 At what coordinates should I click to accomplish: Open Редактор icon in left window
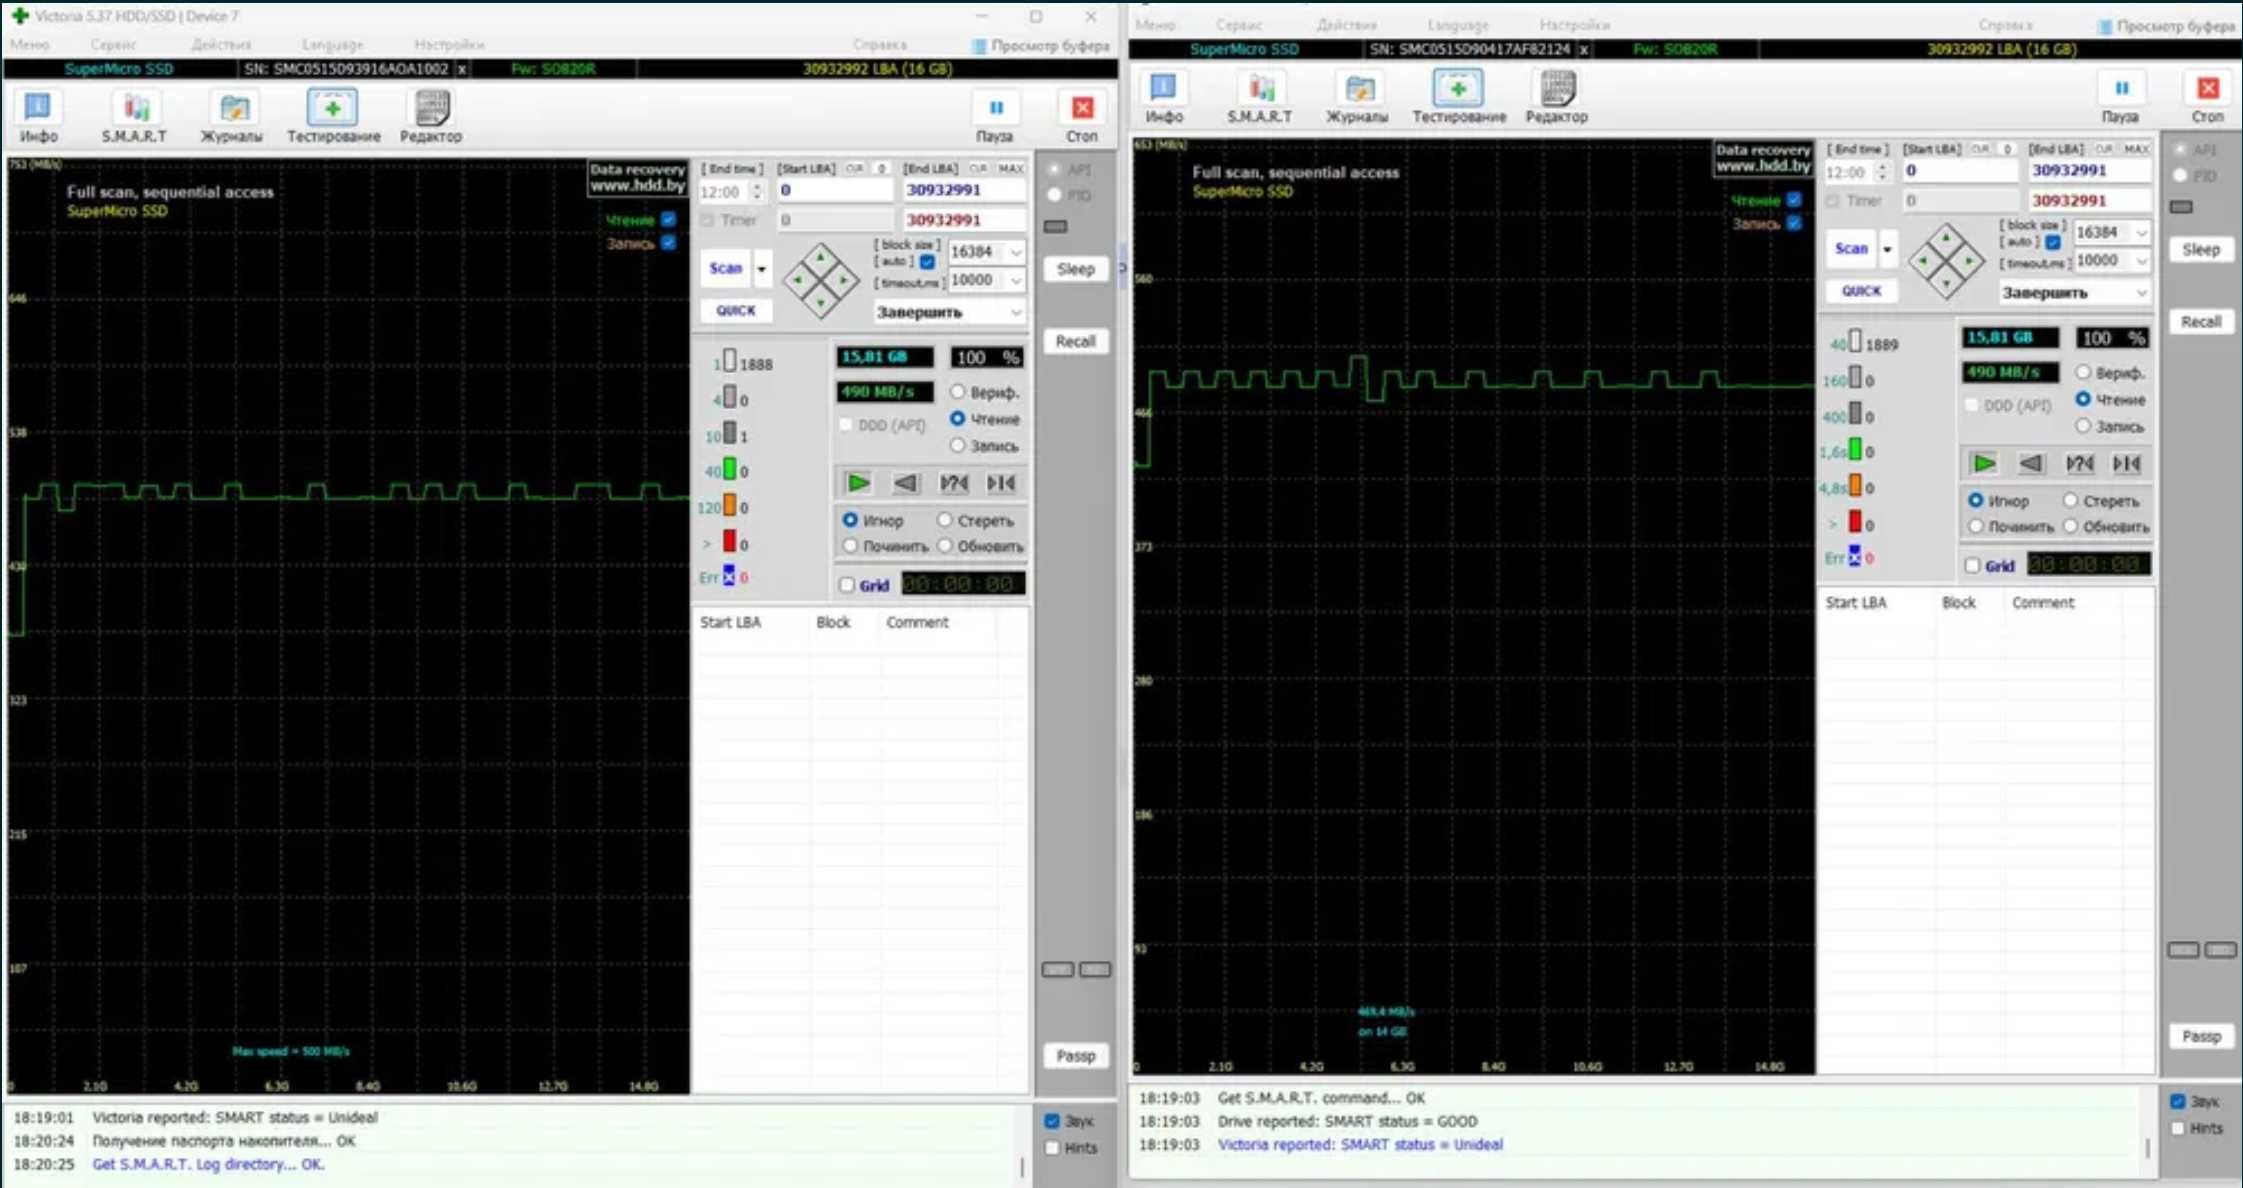(431, 117)
